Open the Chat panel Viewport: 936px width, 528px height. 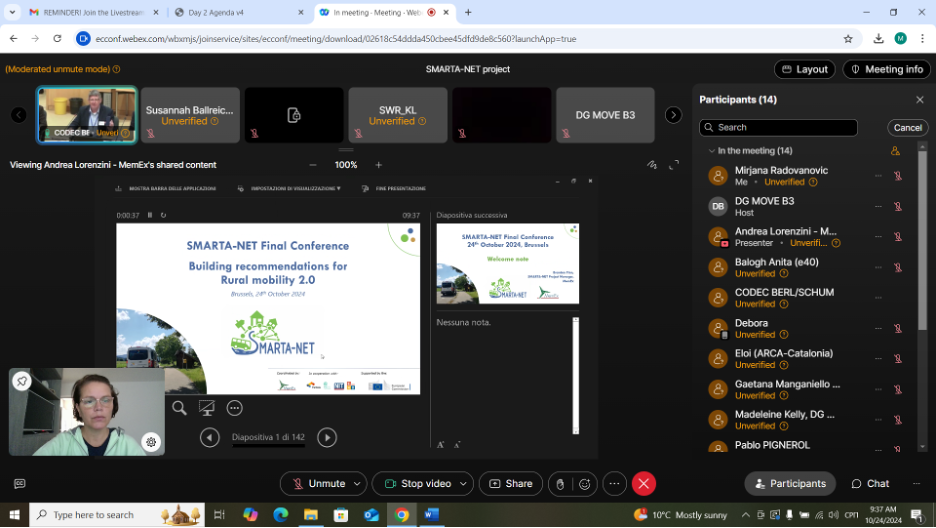(x=870, y=483)
